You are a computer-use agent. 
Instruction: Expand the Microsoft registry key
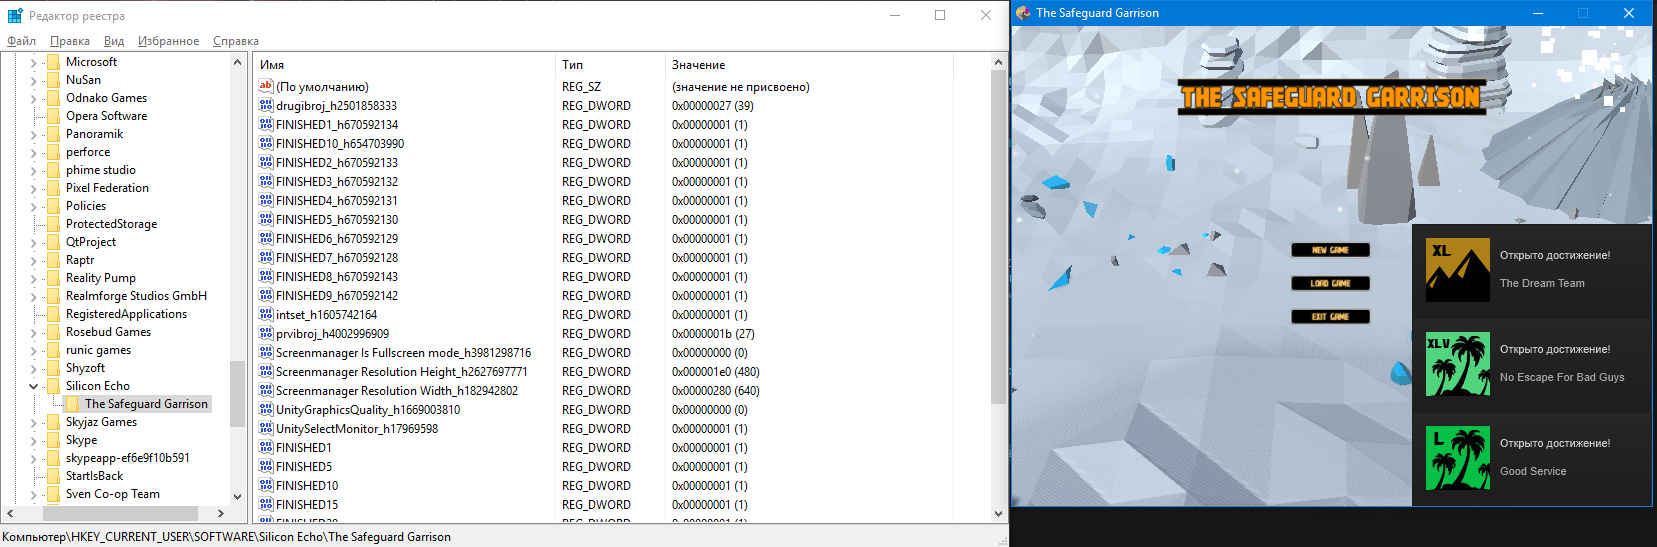pyautogui.click(x=33, y=62)
